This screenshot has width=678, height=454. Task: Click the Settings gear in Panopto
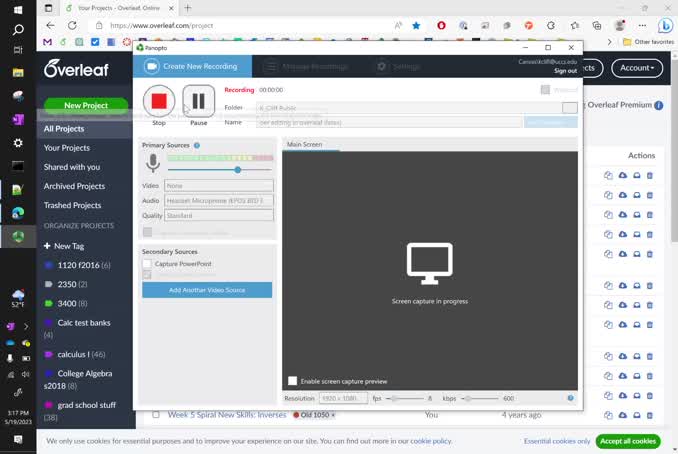(x=382, y=66)
